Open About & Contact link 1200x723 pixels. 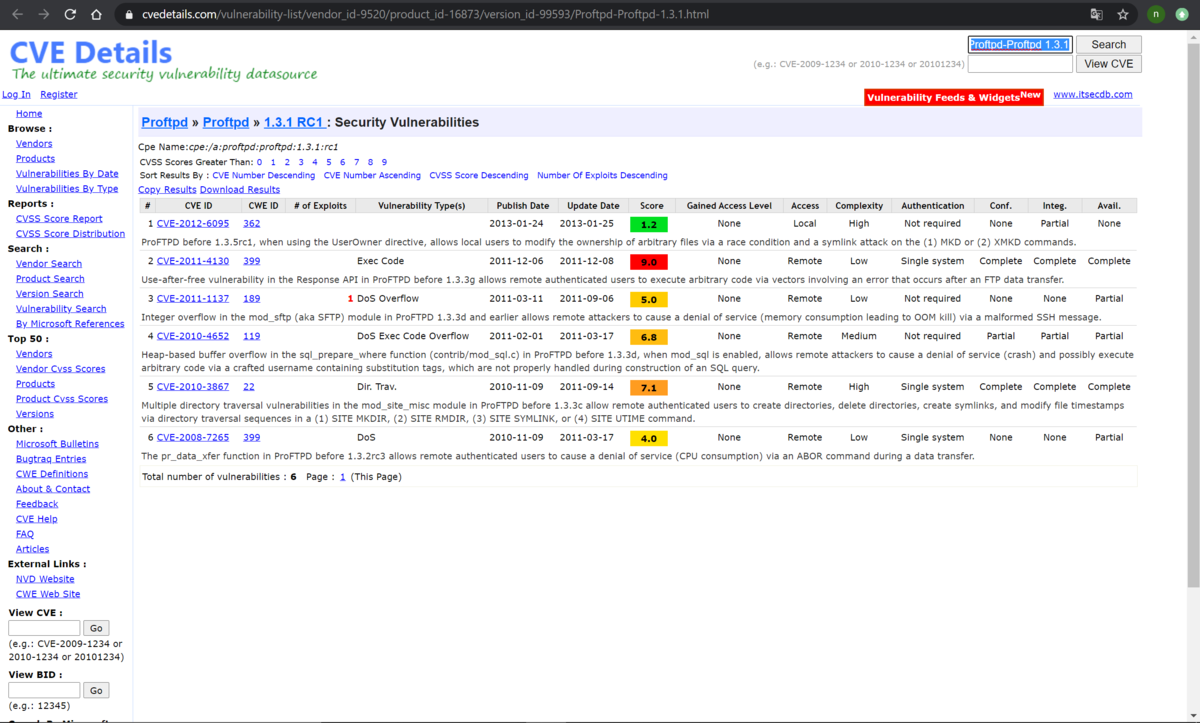[x=53, y=489]
